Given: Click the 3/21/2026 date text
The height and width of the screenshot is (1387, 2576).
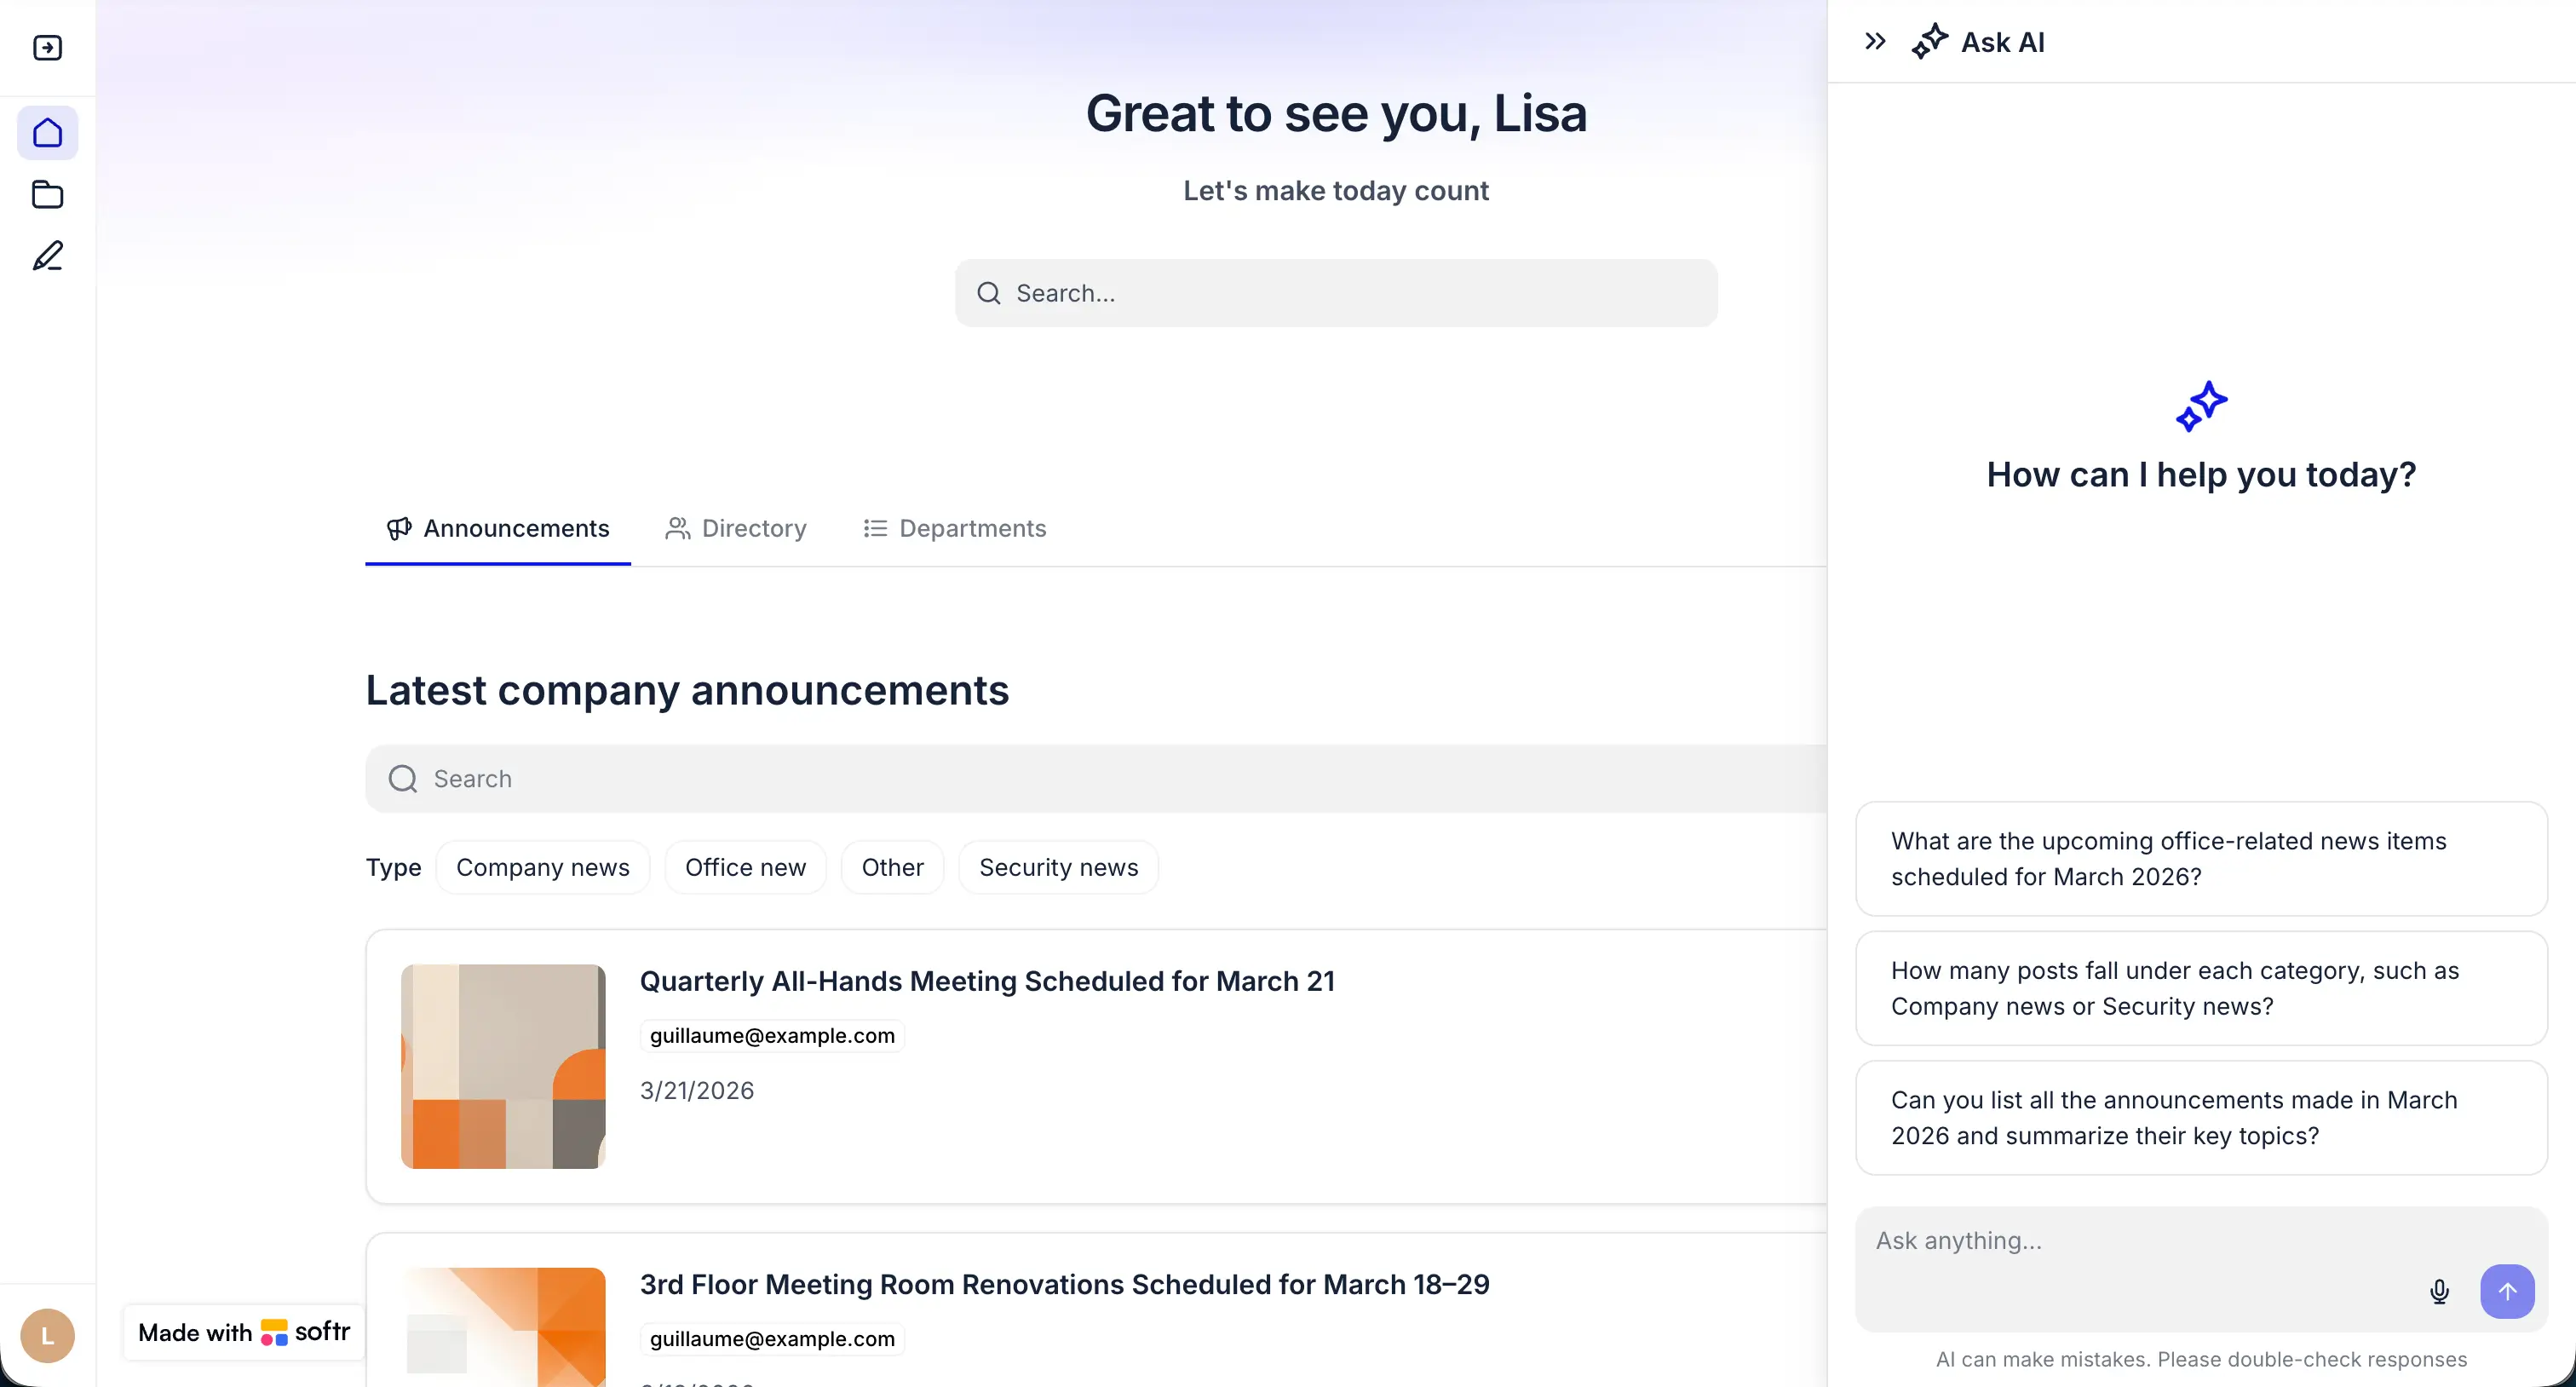Looking at the screenshot, I should 697,1090.
